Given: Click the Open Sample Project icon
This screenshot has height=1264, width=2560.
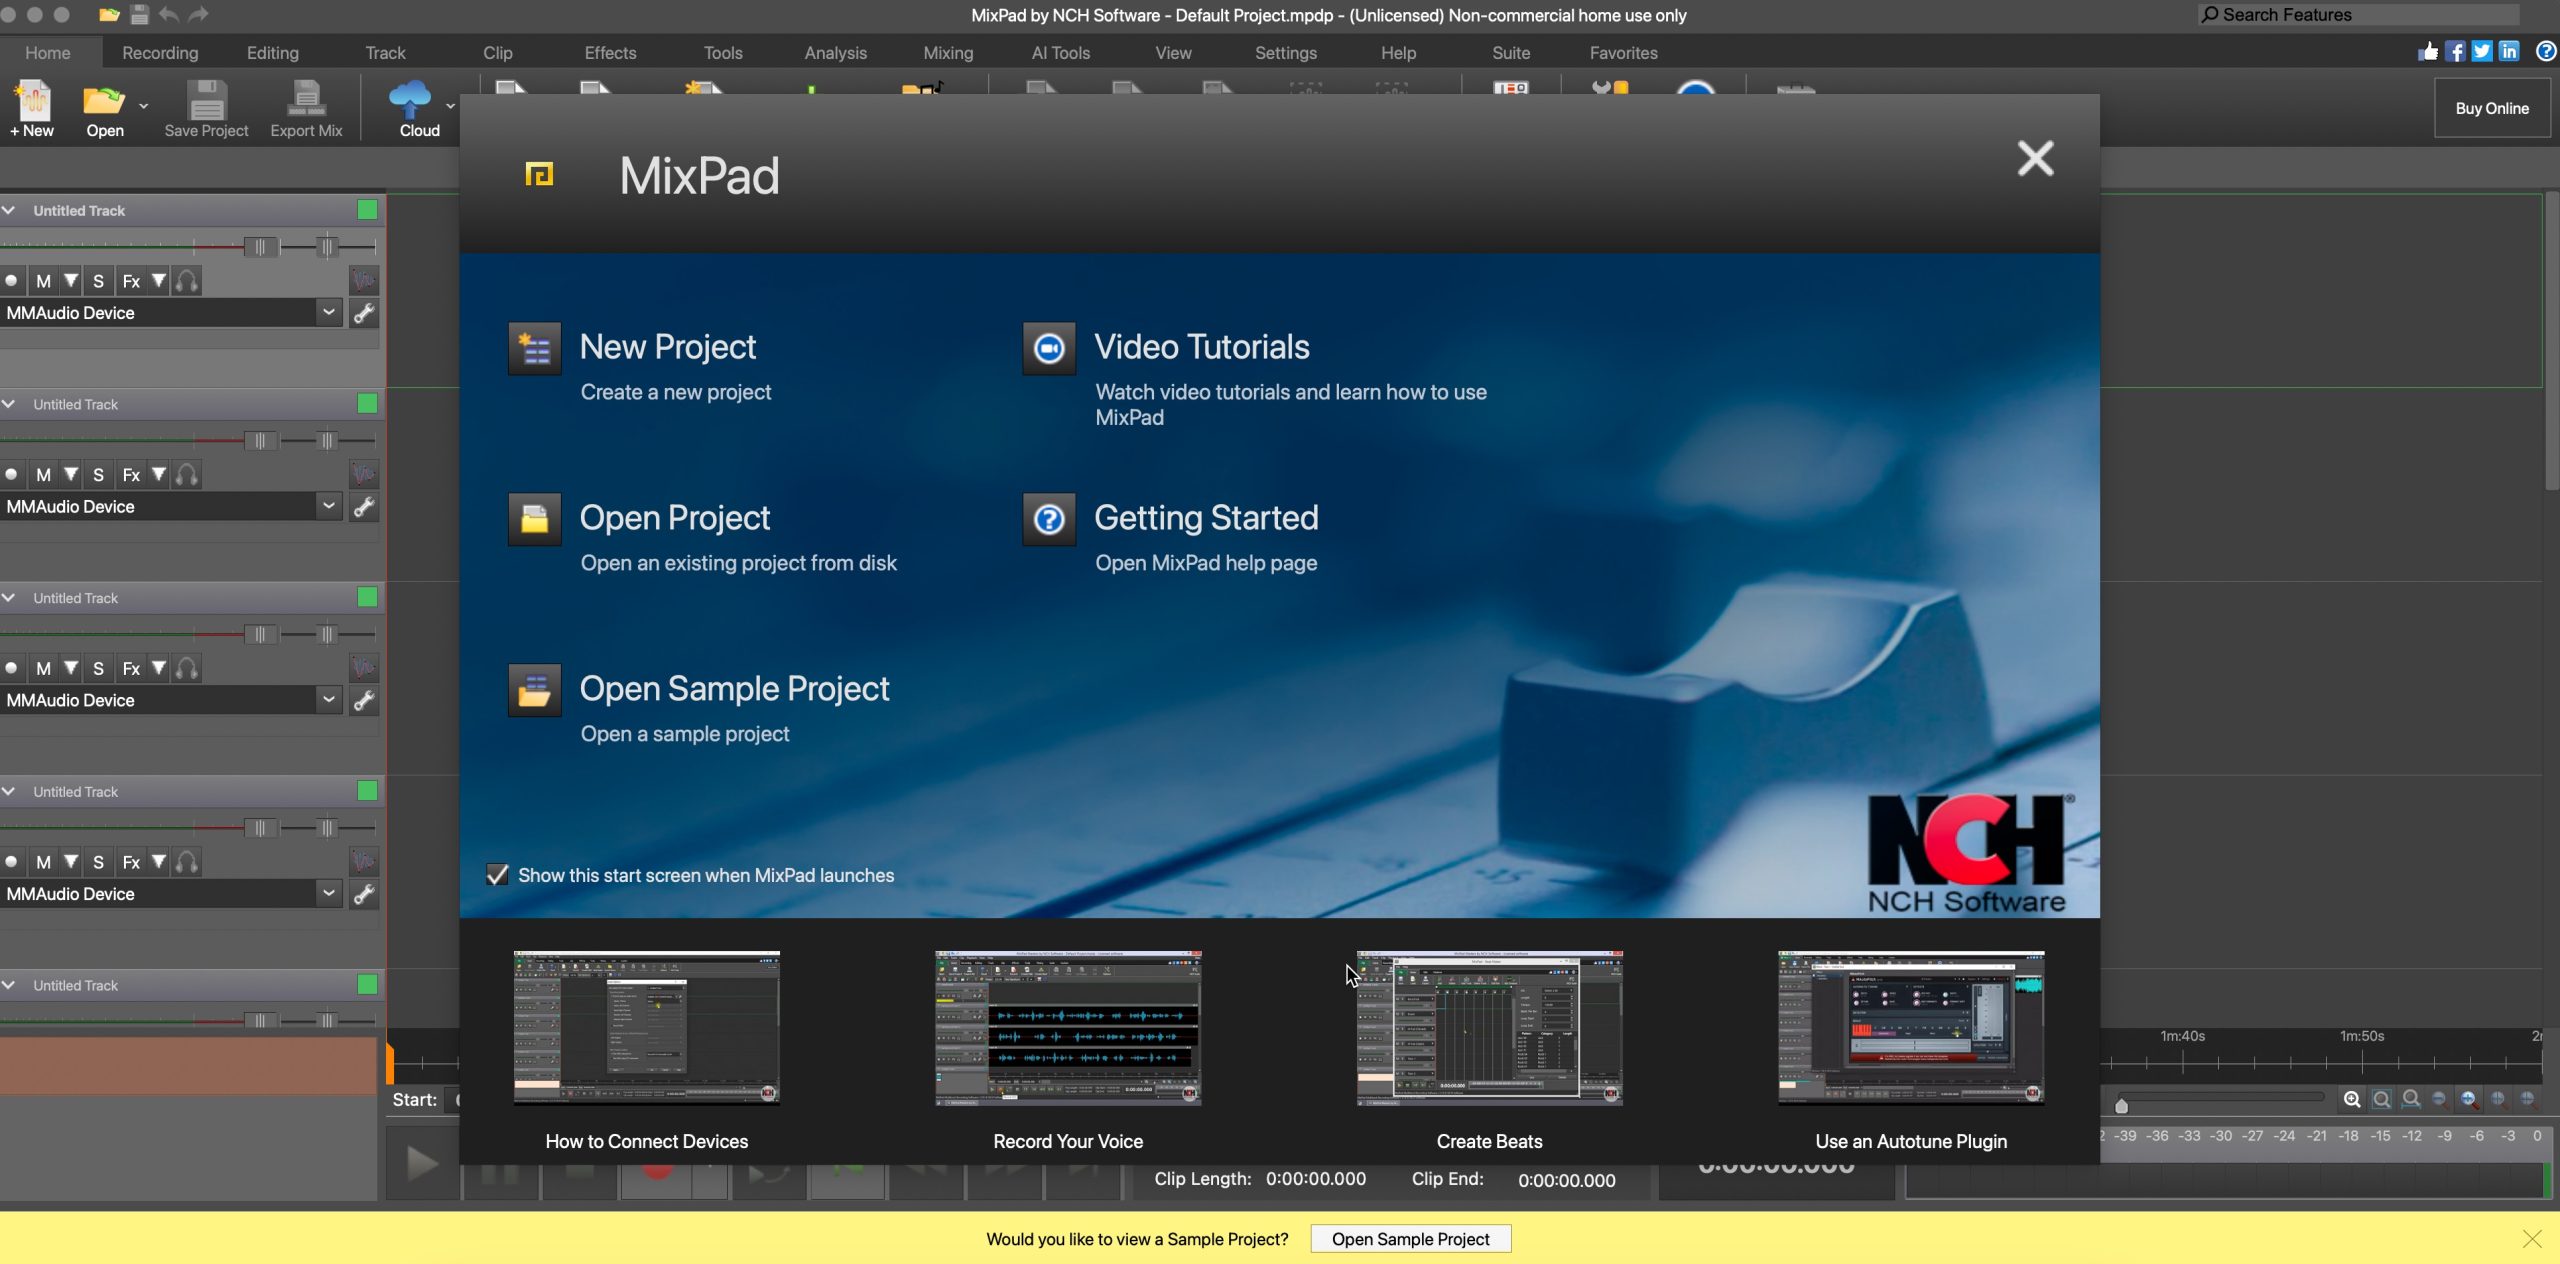Looking at the screenshot, I should tap(535, 690).
